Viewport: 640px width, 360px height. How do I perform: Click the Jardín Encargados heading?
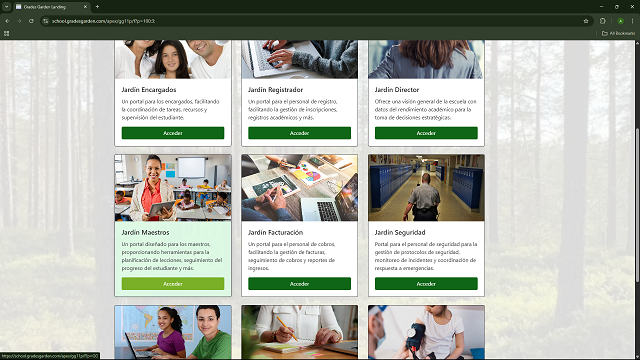pyautogui.click(x=149, y=90)
